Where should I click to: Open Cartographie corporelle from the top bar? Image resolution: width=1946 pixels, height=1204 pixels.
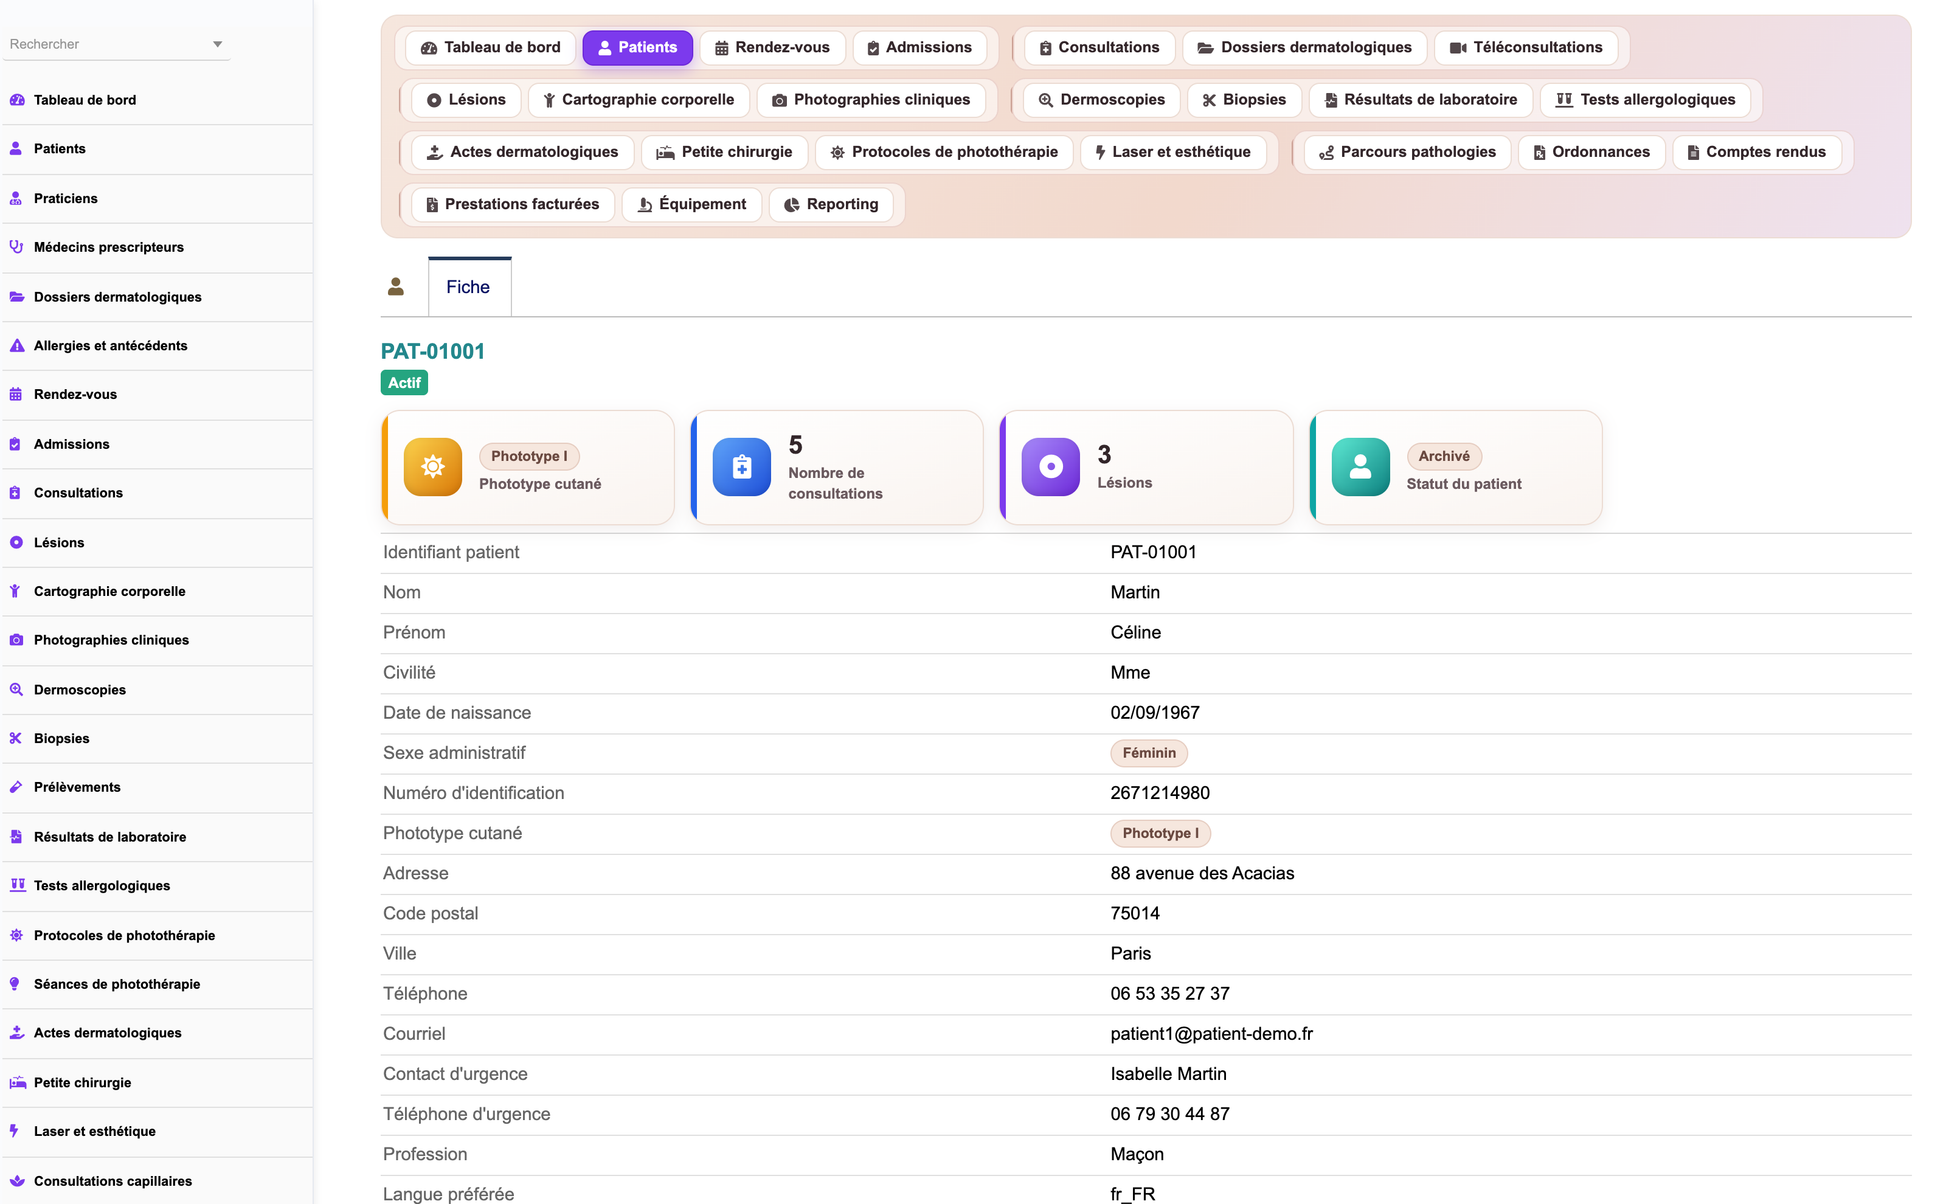(638, 99)
